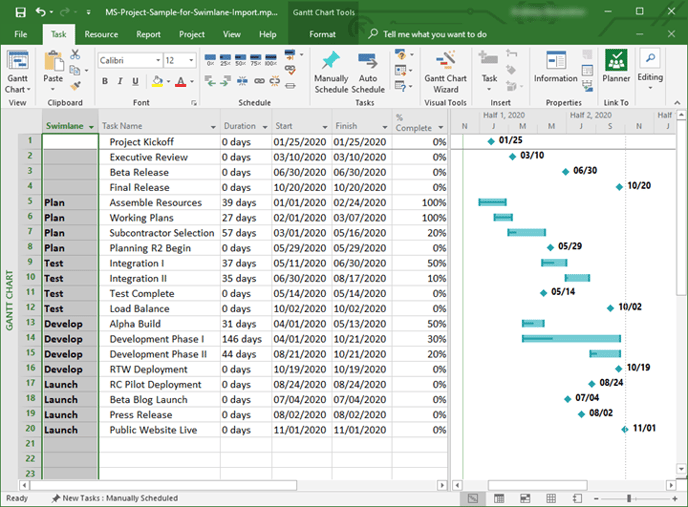Click the Respect Links icon
Screen dimensions: 688x507
pyautogui.click(x=290, y=70)
